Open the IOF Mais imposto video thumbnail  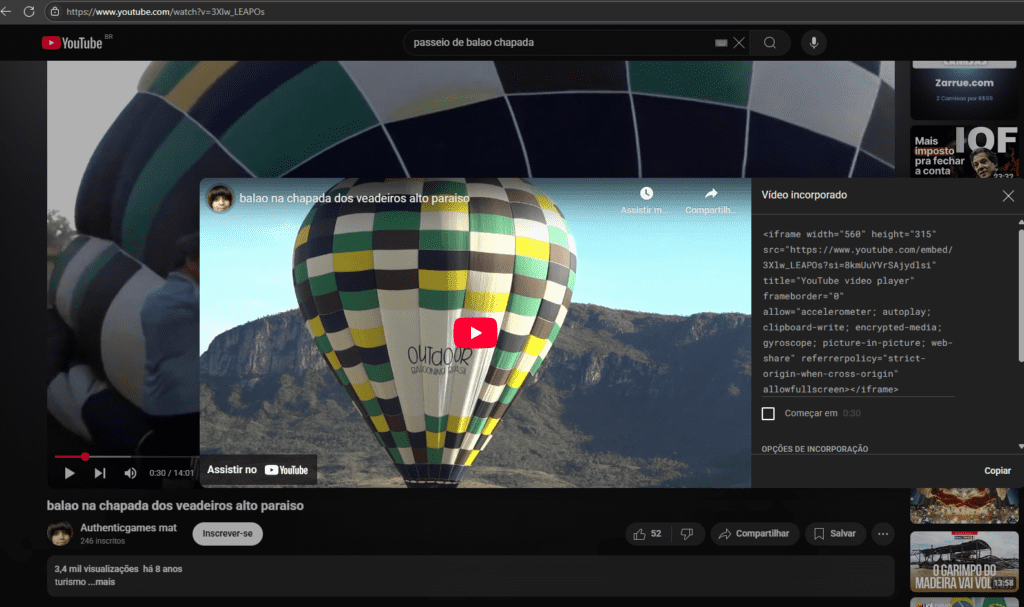click(x=964, y=152)
